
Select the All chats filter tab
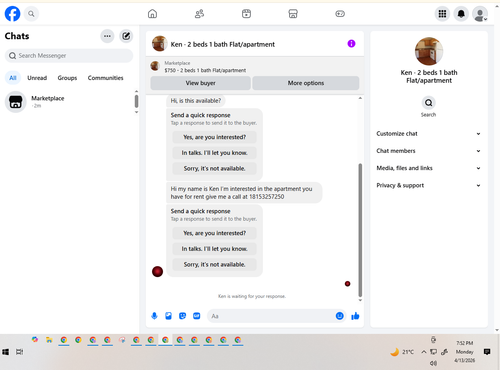pyautogui.click(x=13, y=78)
